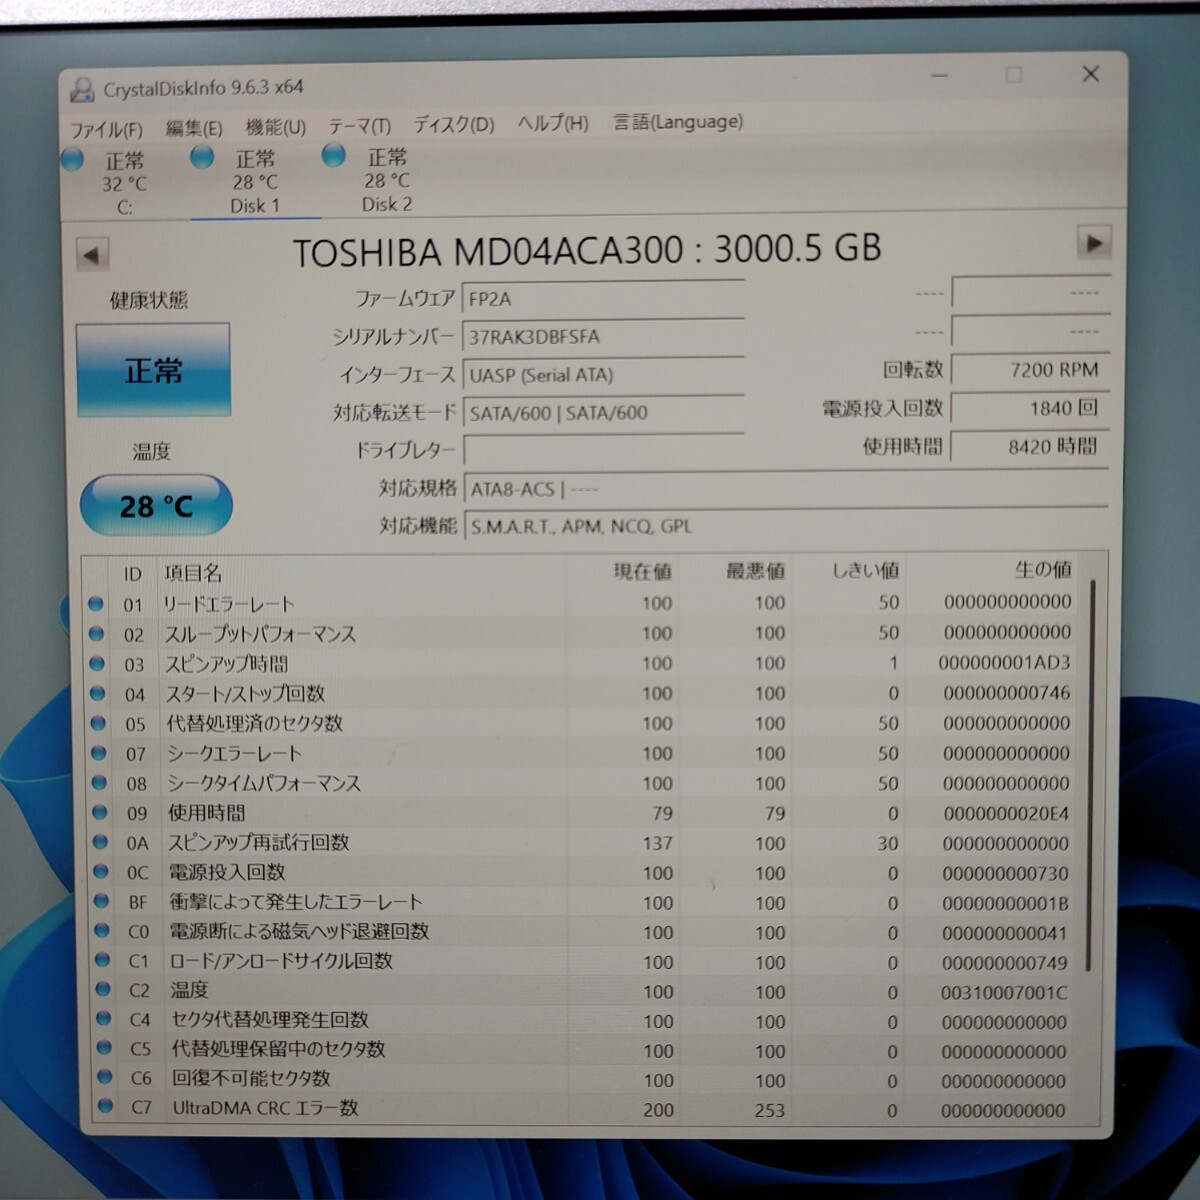
Task: Click the CrystalDiskInfo app icon in title bar
Action: click(x=81, y=90)
